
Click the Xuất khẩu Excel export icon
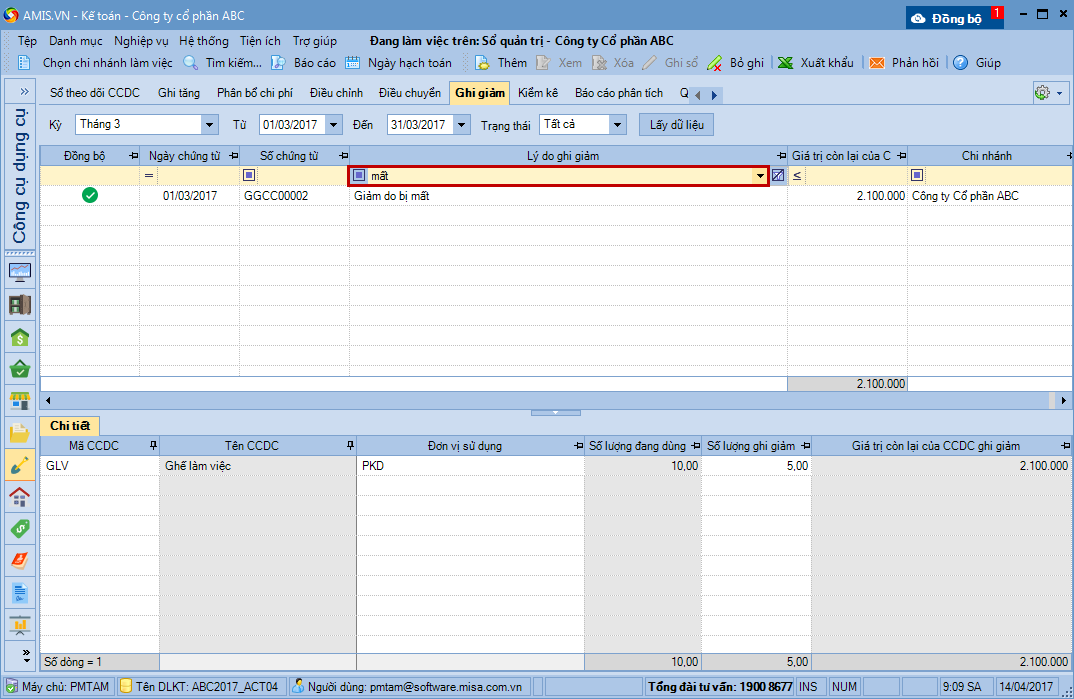pos(786,63)
